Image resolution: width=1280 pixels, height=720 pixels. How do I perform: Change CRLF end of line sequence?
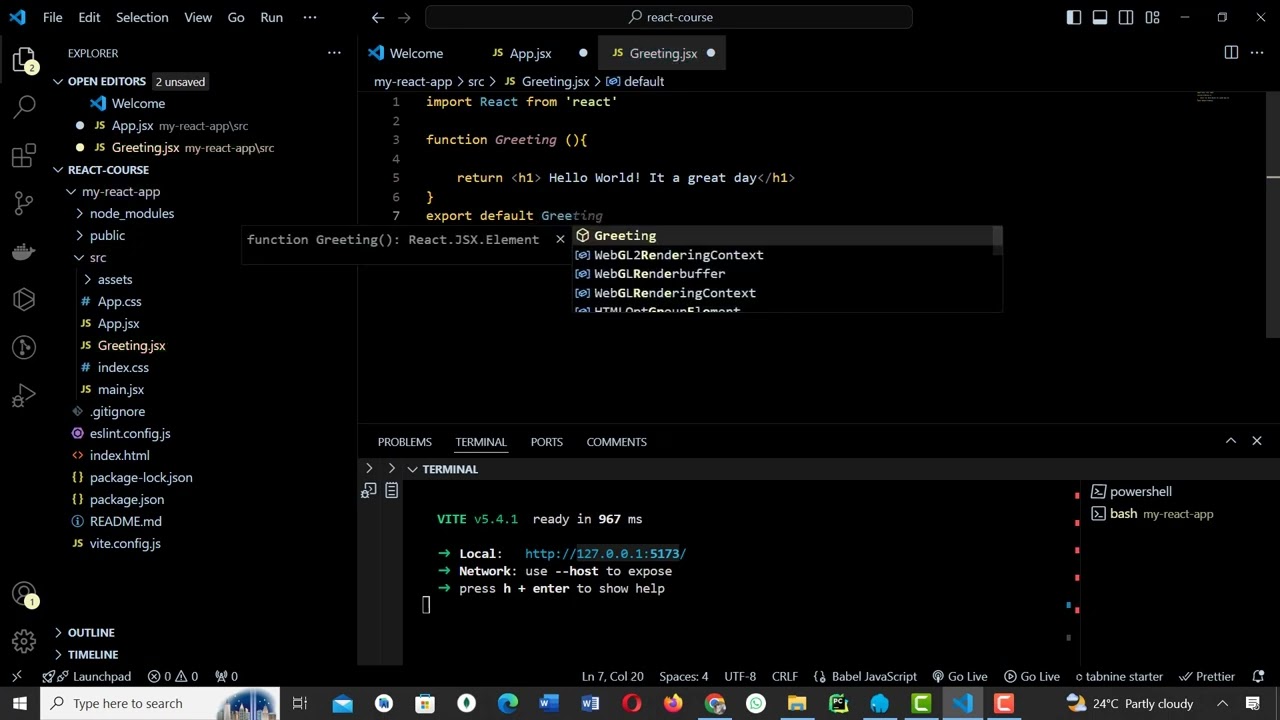pos(785,676)
